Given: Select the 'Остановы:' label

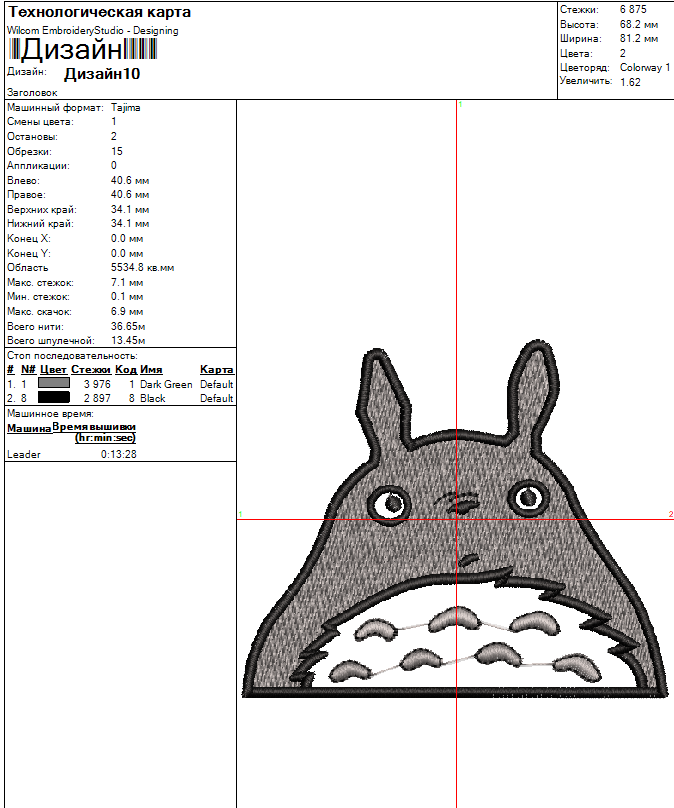Looking at the screenshot, I should click(32, 137).
